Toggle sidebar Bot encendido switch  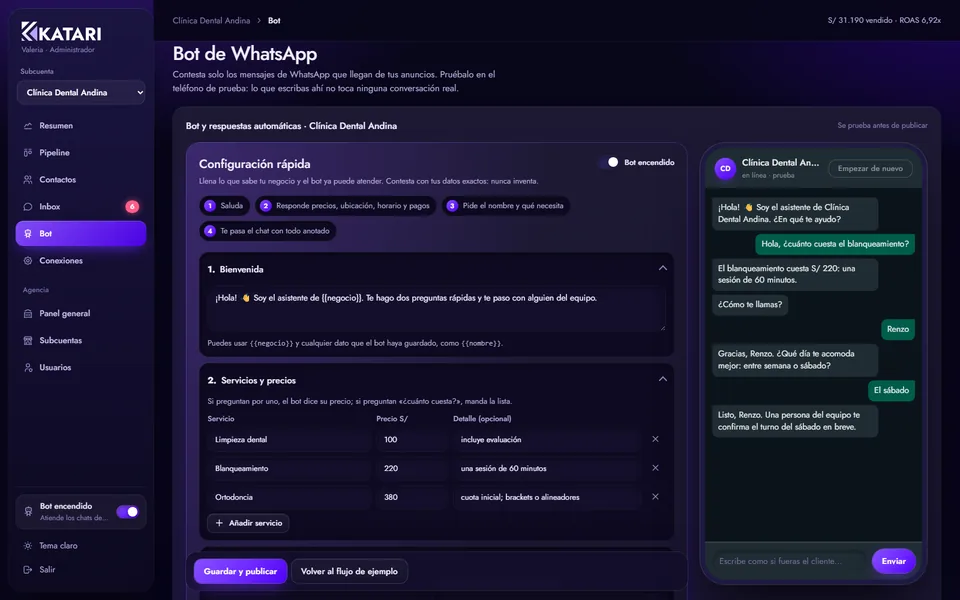coord(127,512)
